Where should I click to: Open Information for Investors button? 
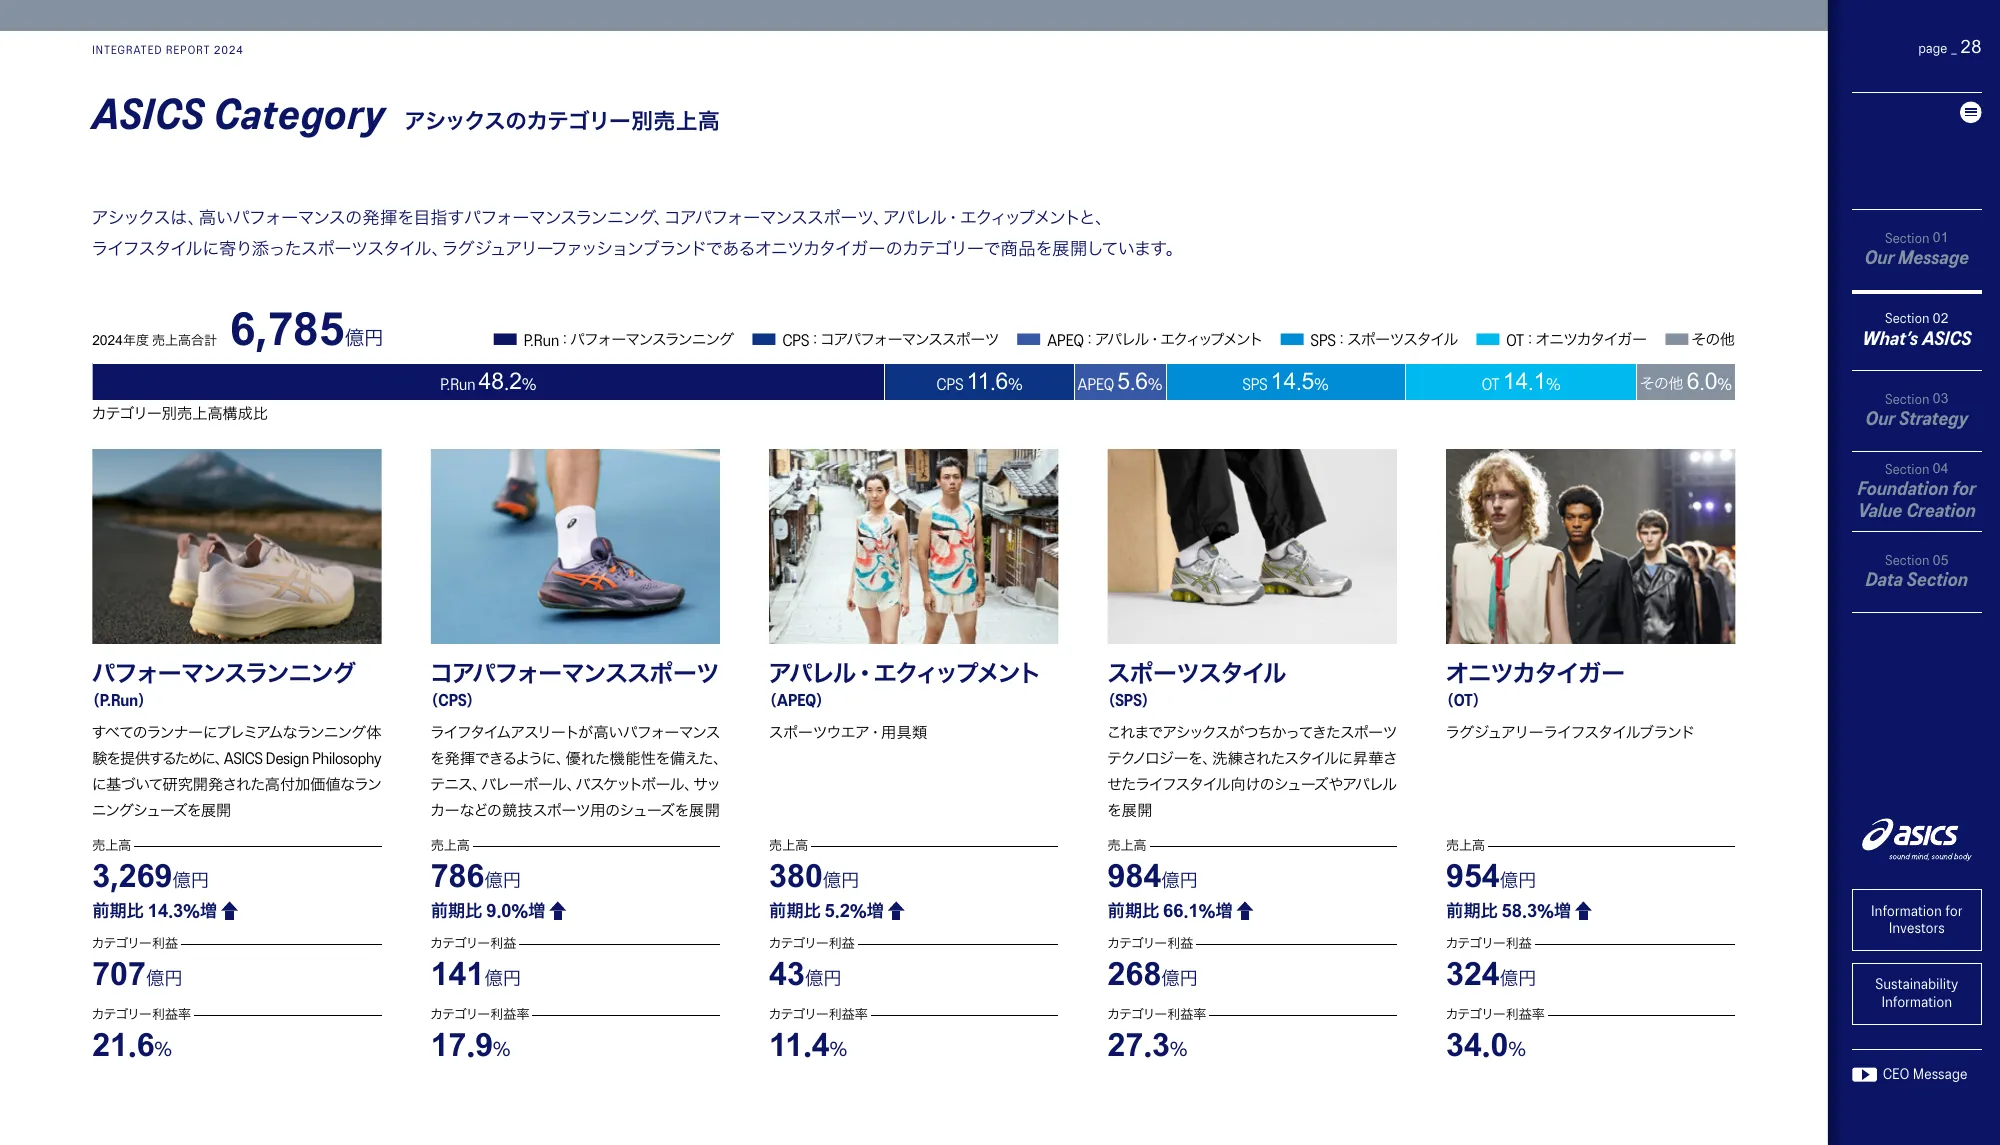pyautogui.click(x=1916, y=919)
